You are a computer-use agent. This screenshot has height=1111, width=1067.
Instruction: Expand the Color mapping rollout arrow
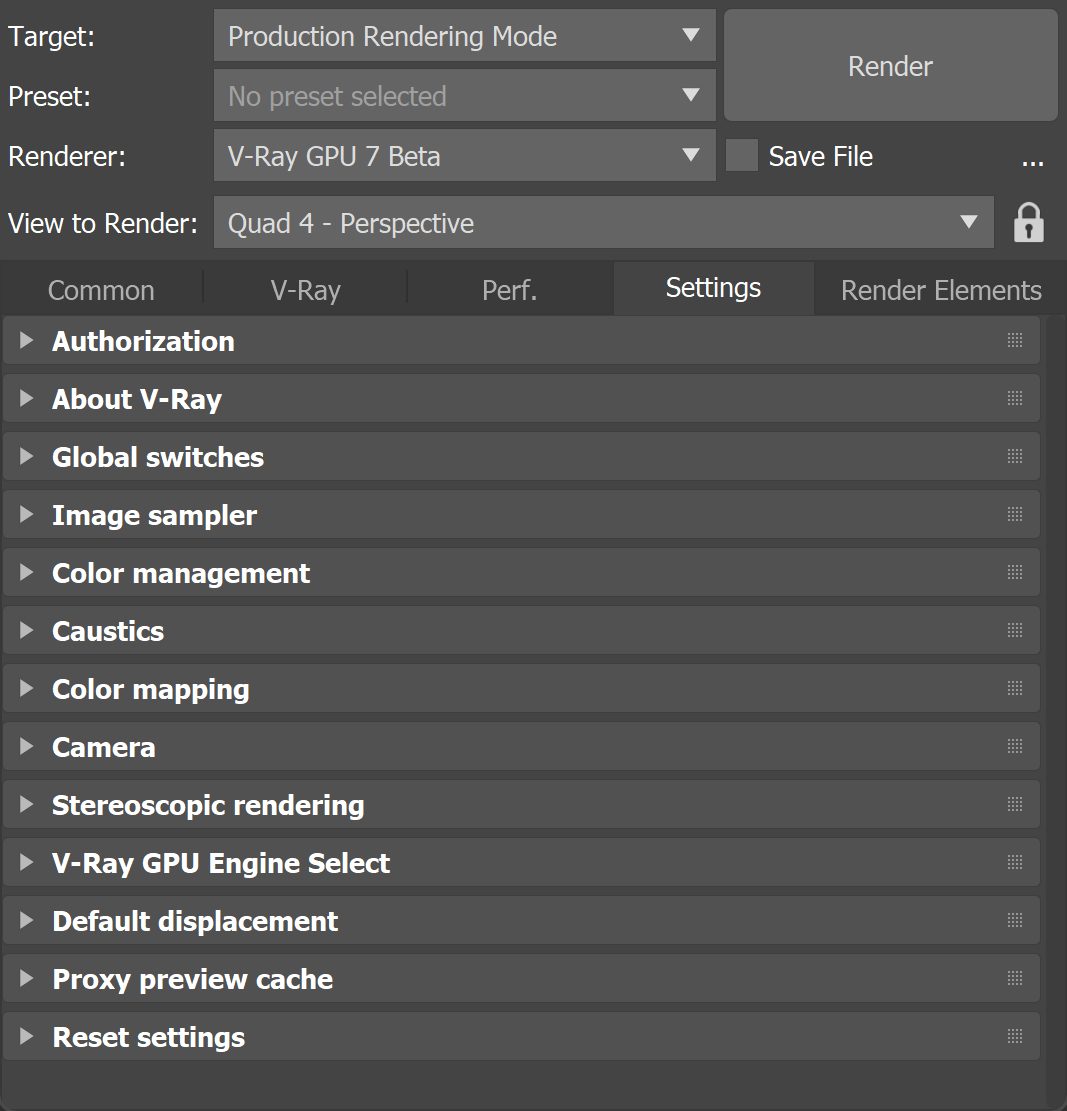coord(26,689)
